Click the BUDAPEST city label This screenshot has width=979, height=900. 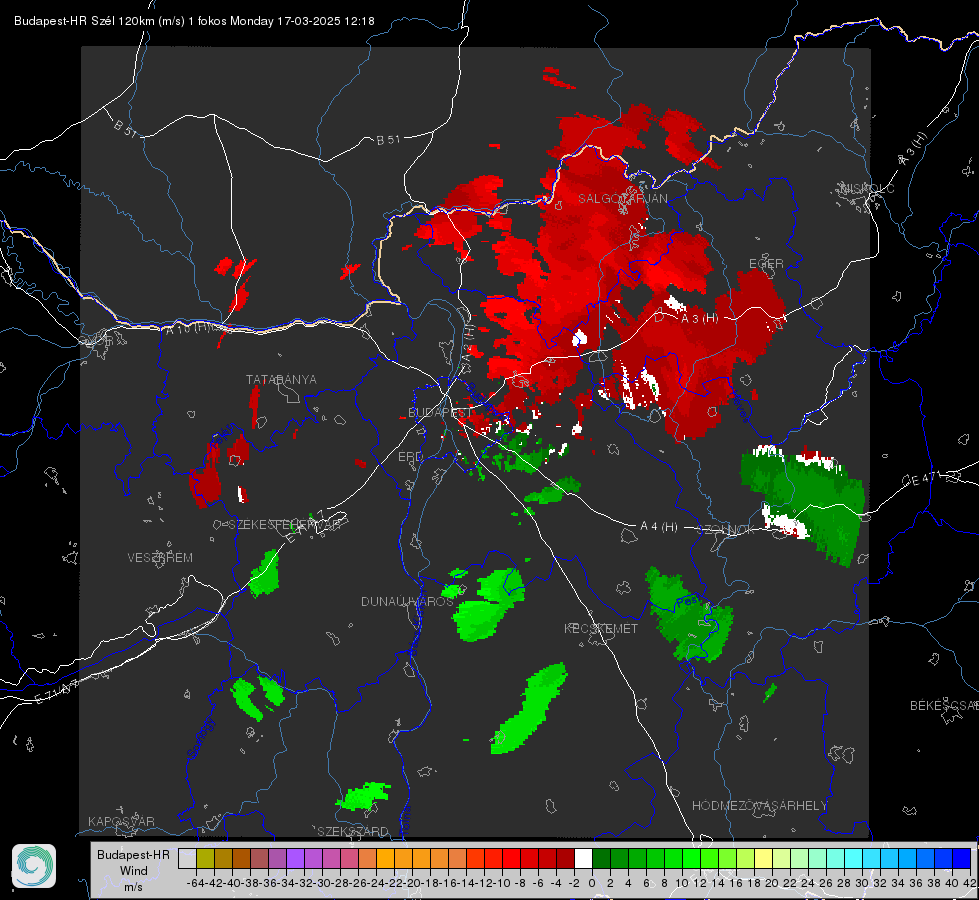440,412
